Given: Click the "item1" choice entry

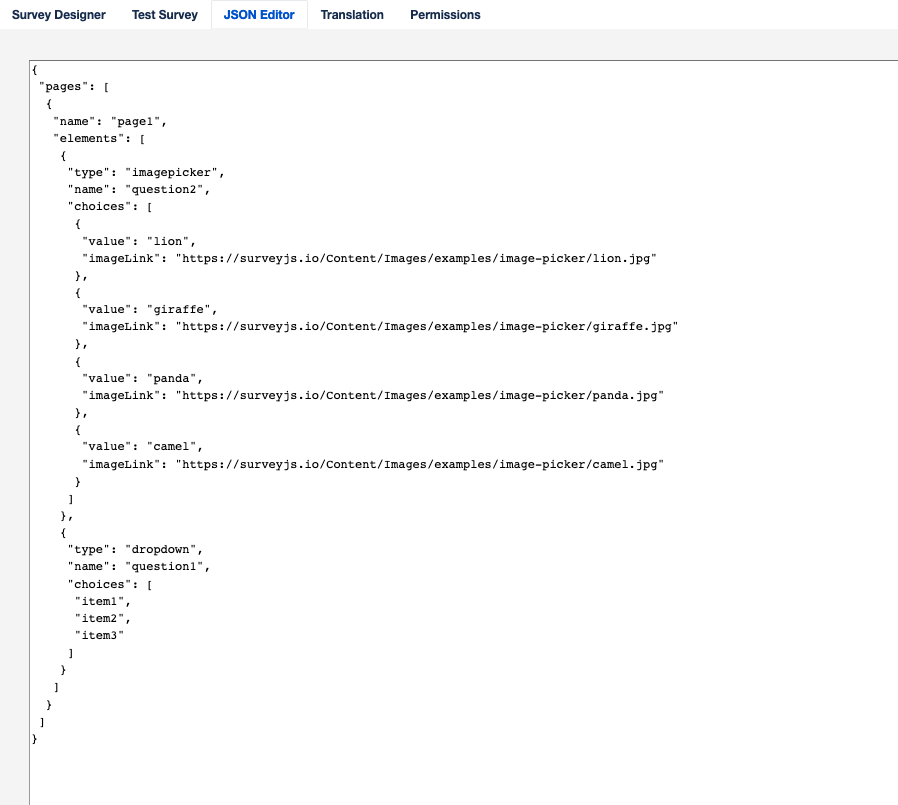Looking at the screenshot, I should (103, 601).
